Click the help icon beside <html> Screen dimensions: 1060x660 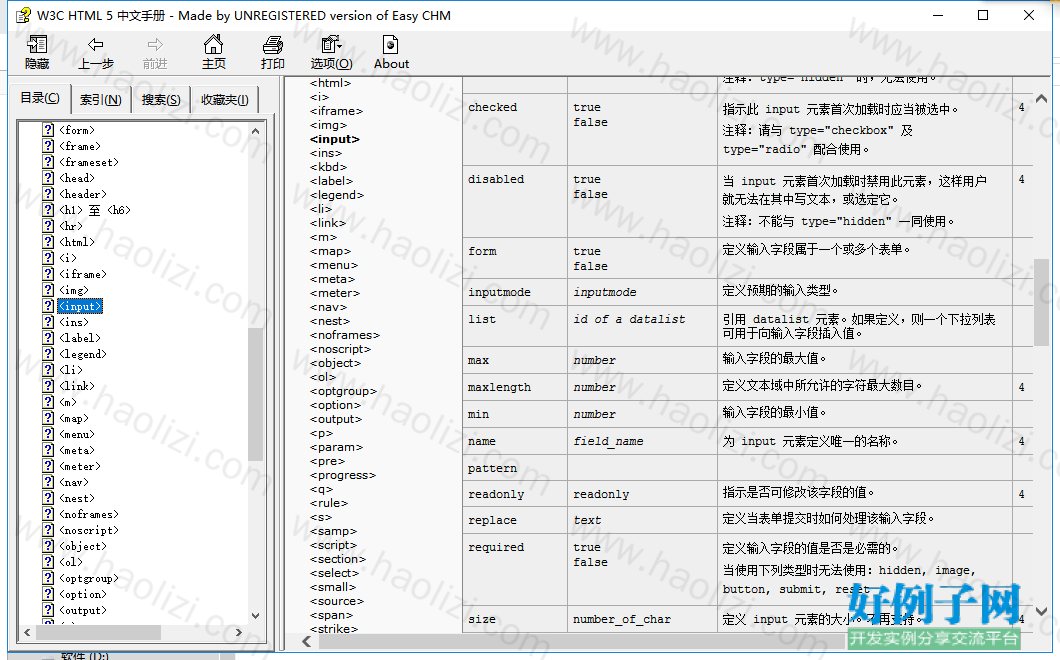48,242
